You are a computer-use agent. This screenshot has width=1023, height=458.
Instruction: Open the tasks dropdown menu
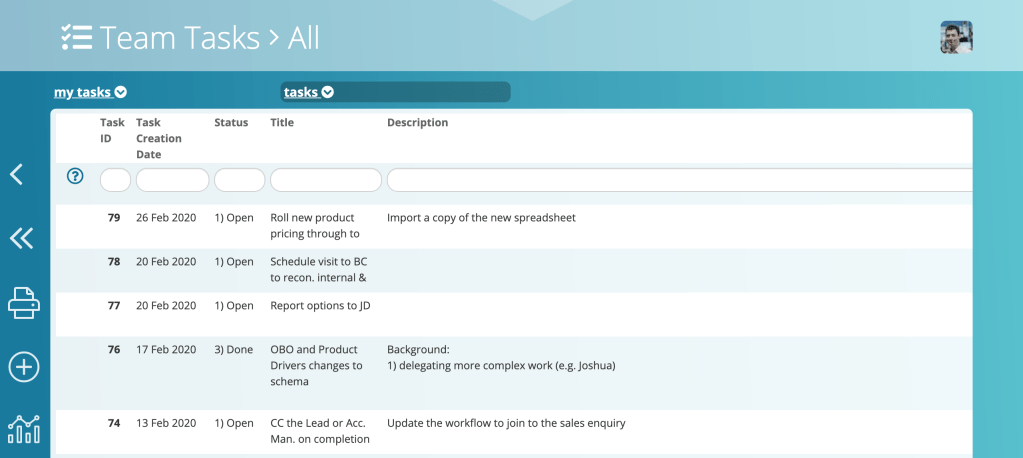point(309,92)
